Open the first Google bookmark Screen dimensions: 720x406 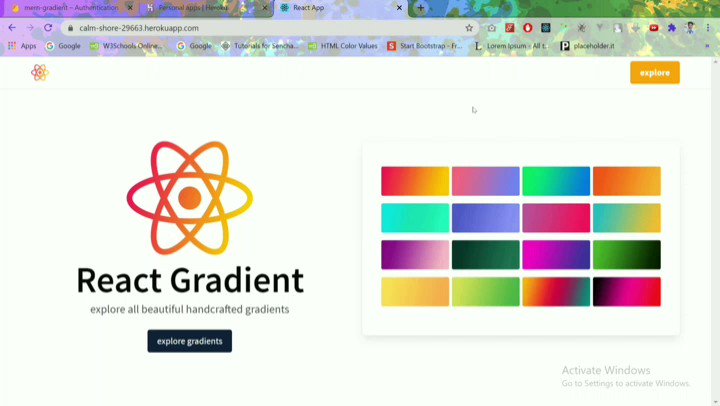(63, 46)
